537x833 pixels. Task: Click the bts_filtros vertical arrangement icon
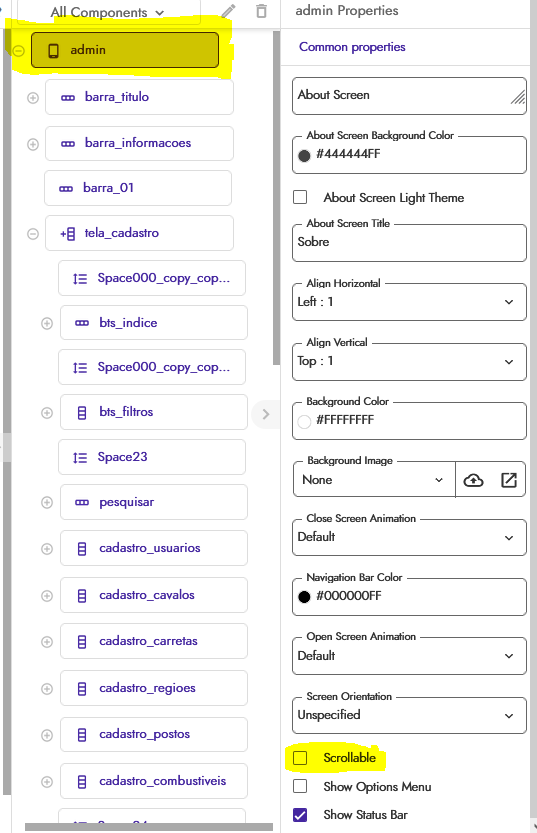click(82, 413)
